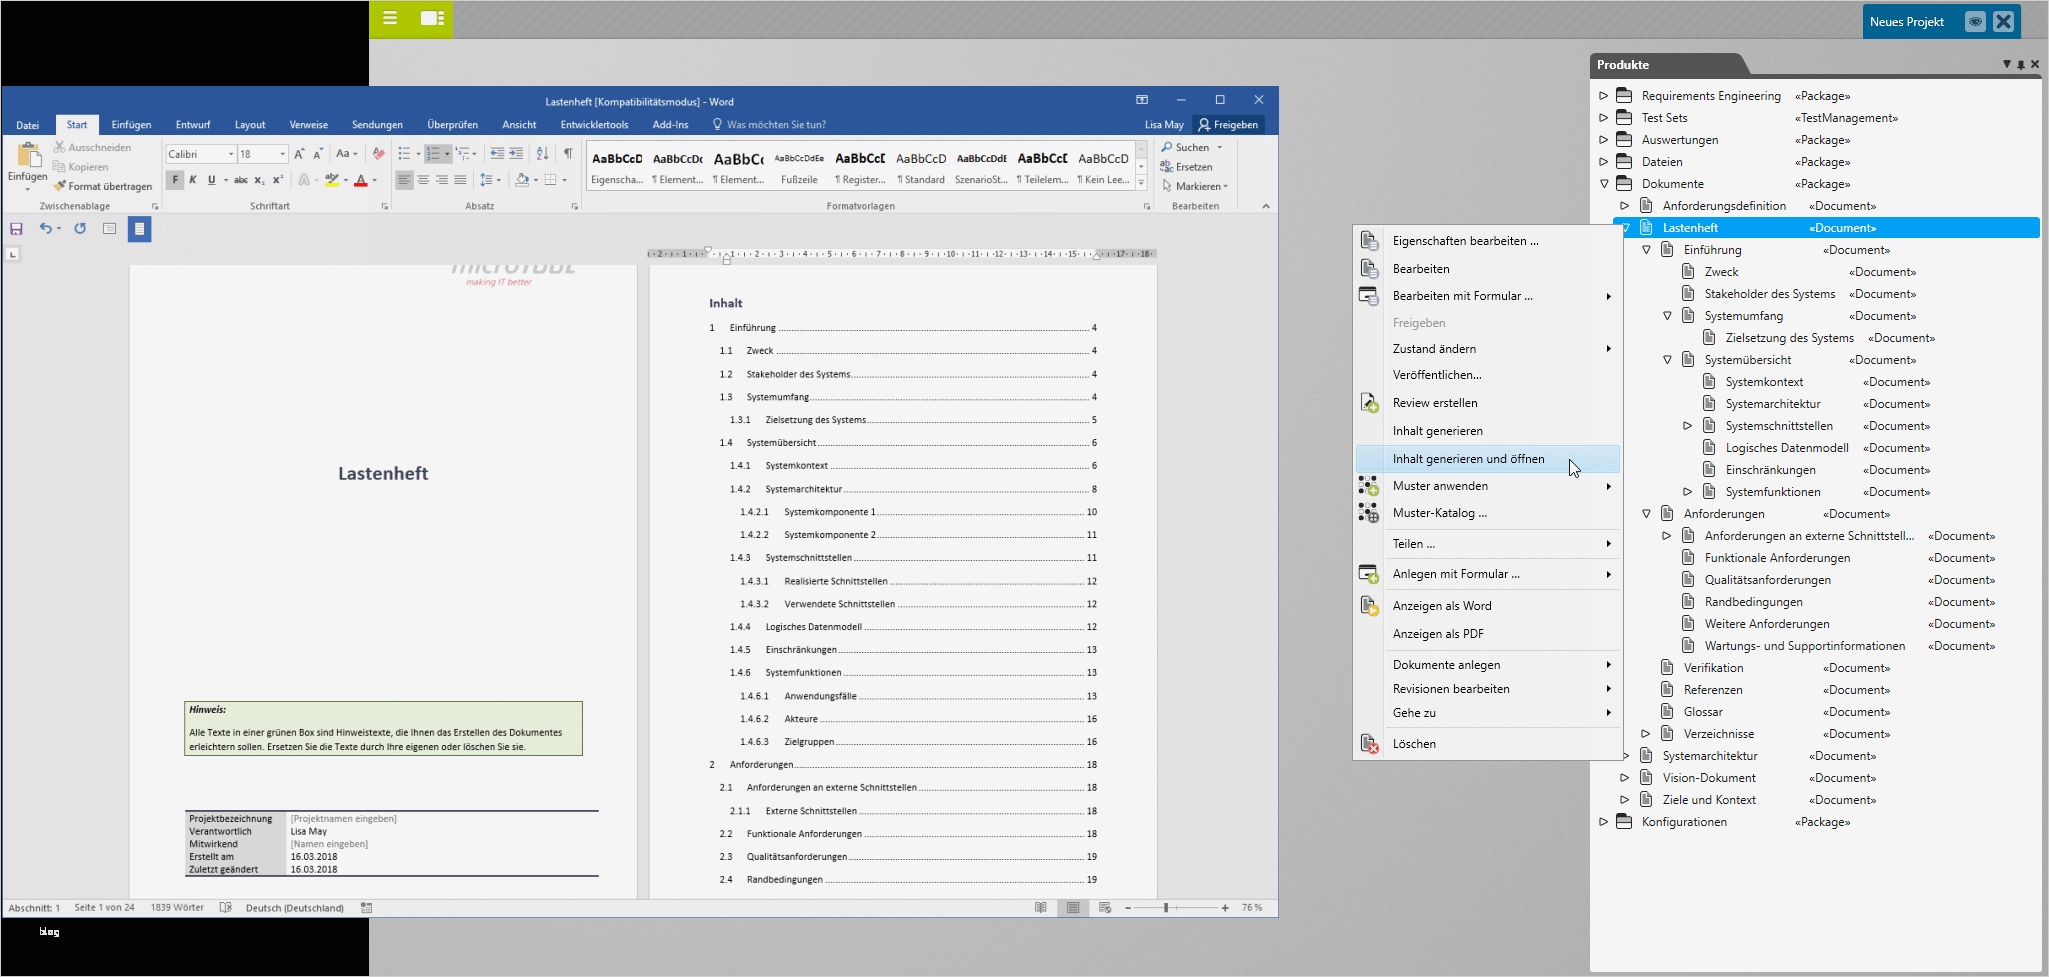Click the 'Was möchten Sie tun?' search field
The width and height of the screenshot is (2049, 977).
point(775,125)
